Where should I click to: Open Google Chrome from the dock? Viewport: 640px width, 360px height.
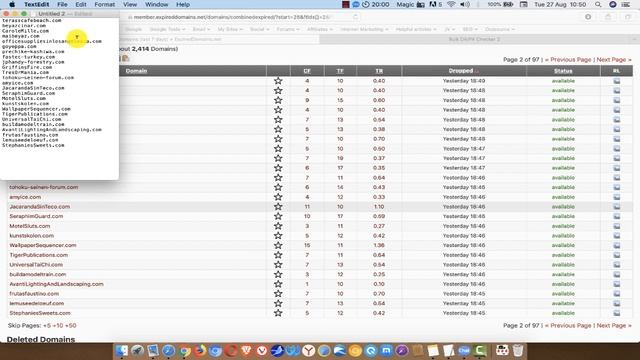(184, 350)
